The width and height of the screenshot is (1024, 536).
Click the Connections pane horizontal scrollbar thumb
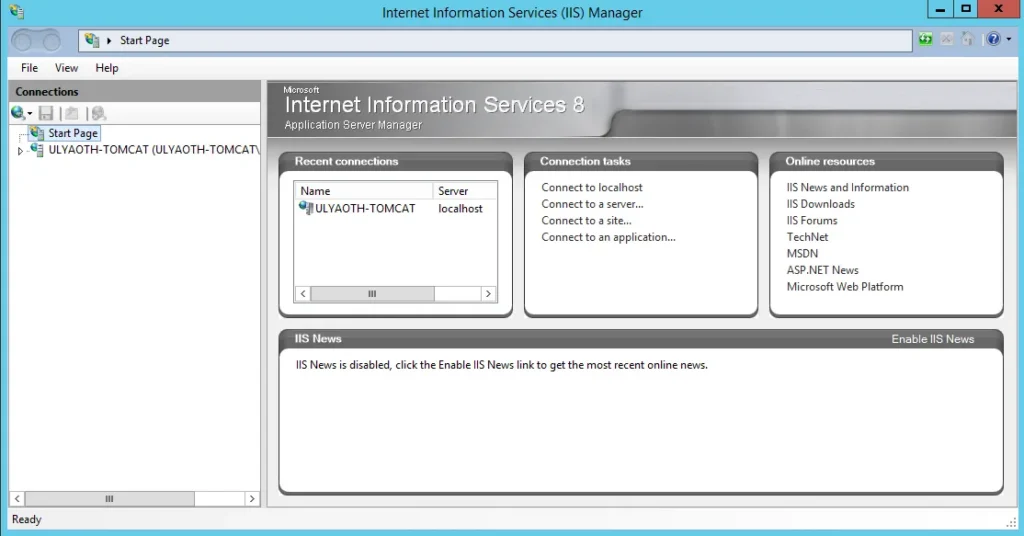[x=109, y=498]
